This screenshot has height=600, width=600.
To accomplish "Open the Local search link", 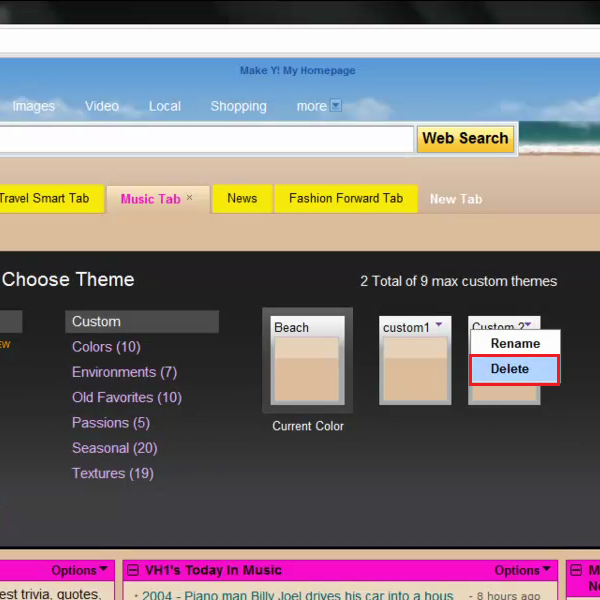I will (x=165, y=106).
